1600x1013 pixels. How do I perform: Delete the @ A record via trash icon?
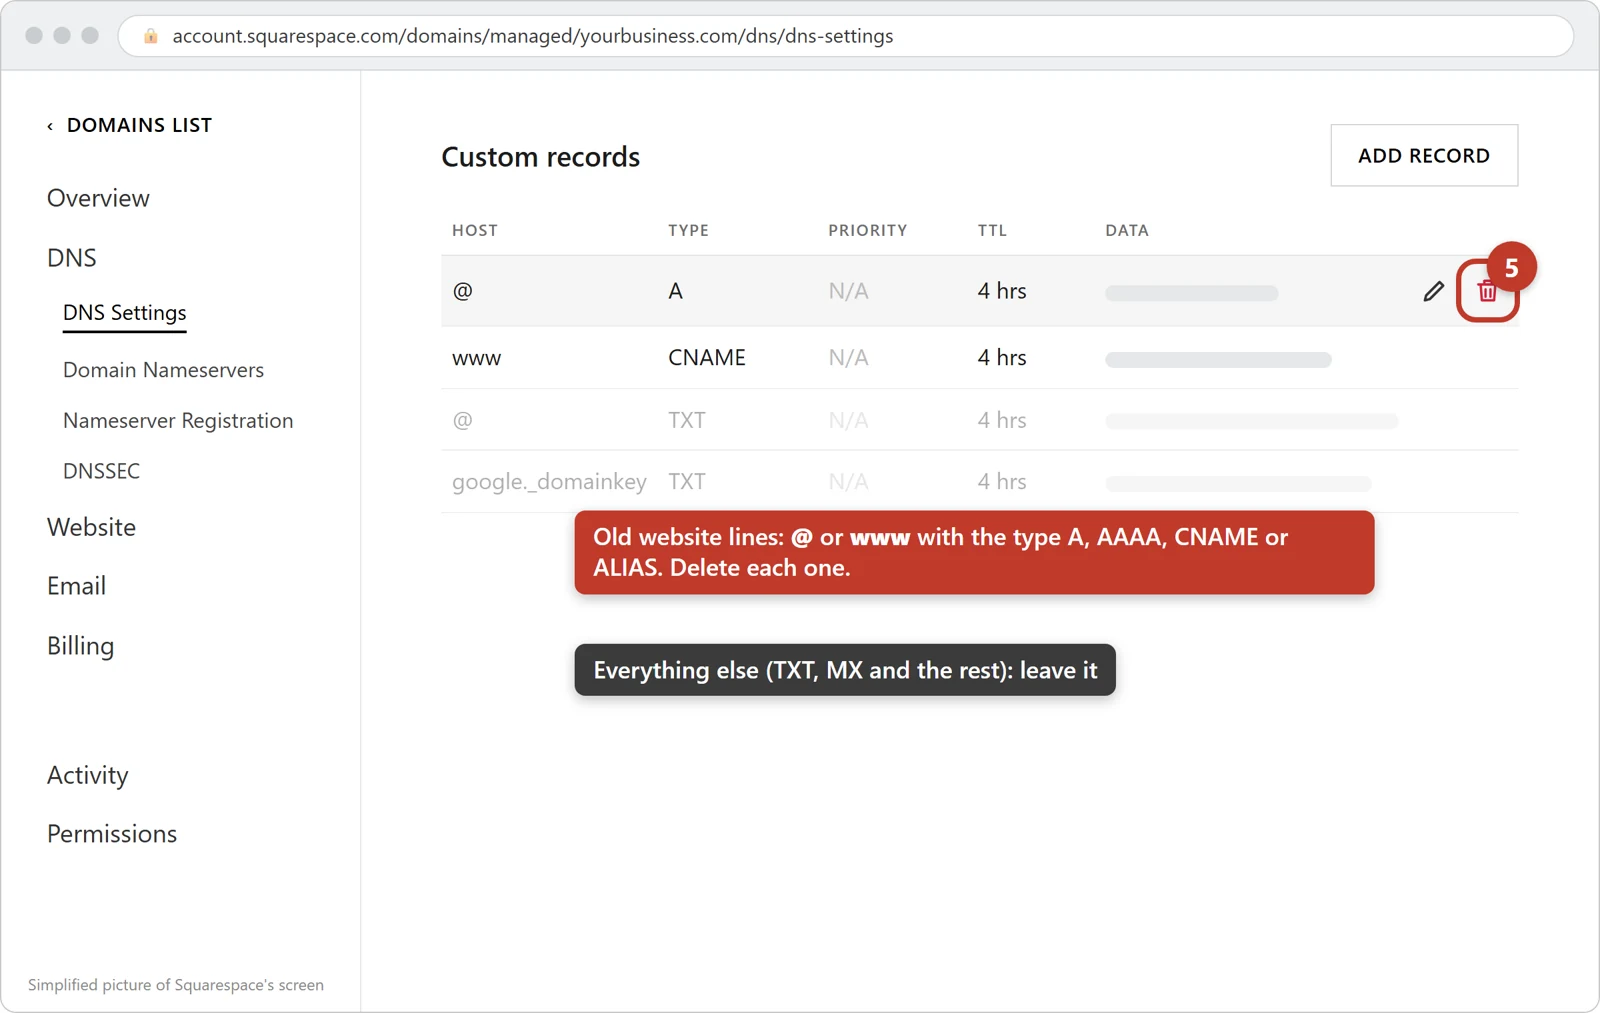[1487, 291]
